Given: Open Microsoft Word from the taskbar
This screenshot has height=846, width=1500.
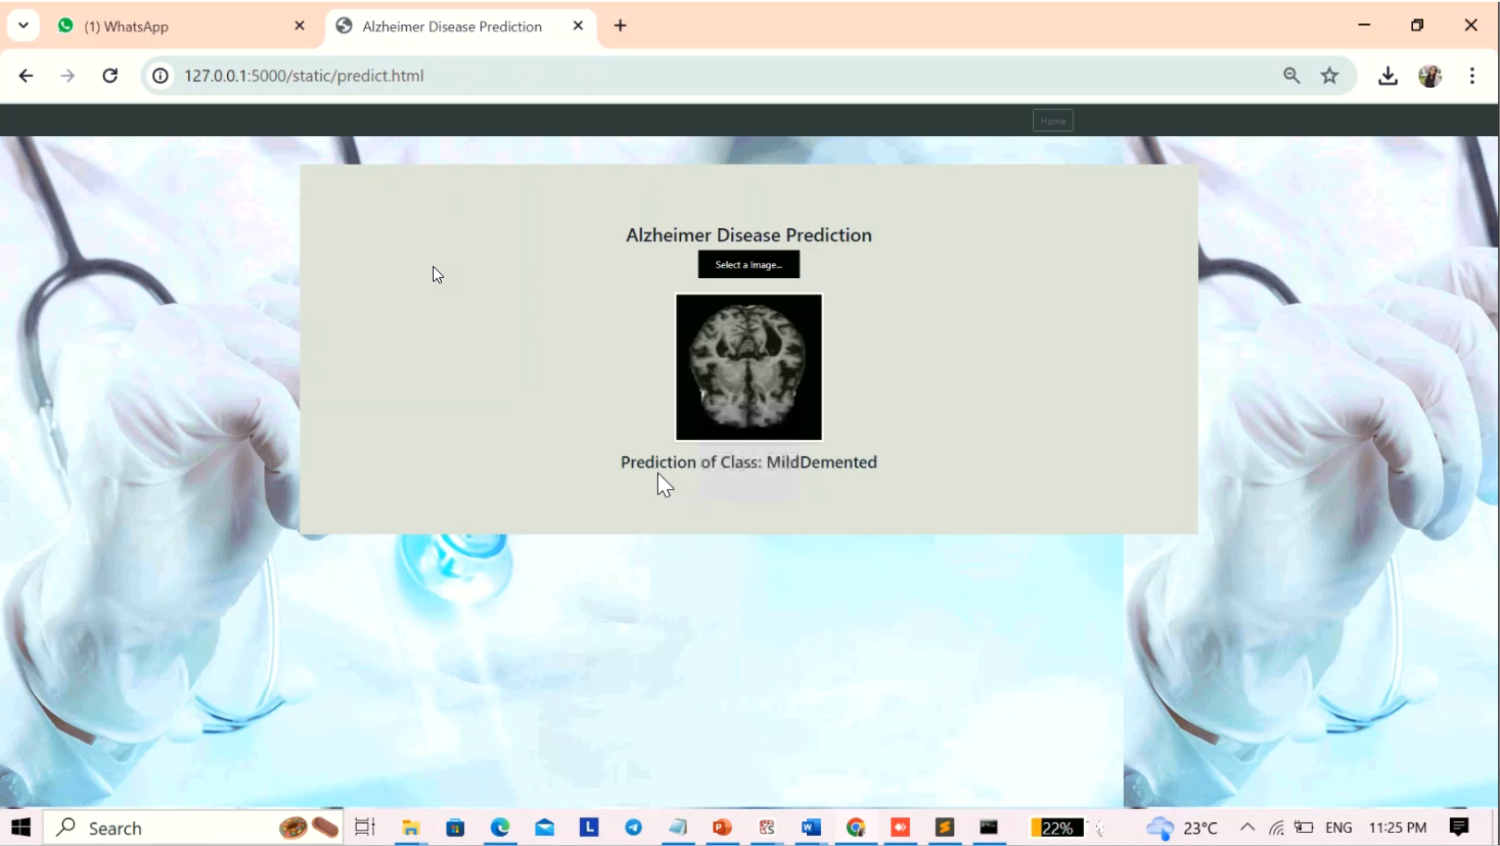Looking at the screenshot, I should (810, 827).
